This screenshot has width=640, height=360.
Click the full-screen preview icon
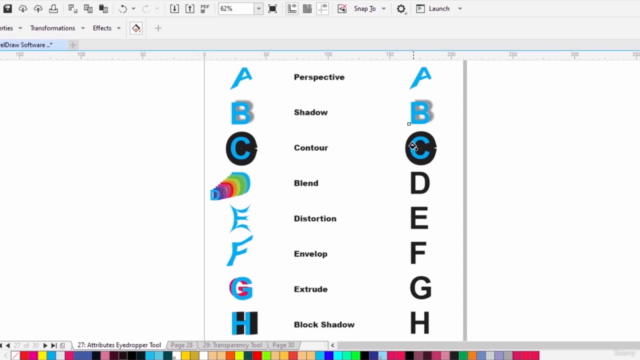click(x=273, y=9)
